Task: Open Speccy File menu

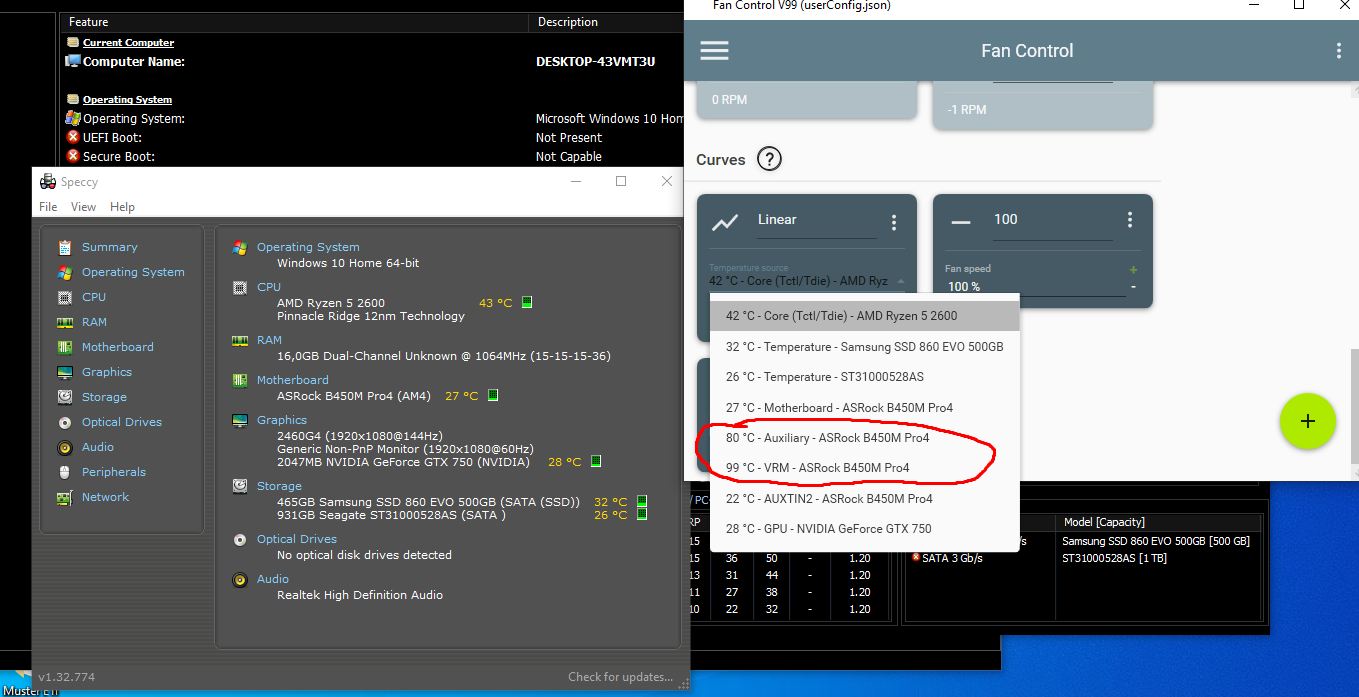Action: 48,207
